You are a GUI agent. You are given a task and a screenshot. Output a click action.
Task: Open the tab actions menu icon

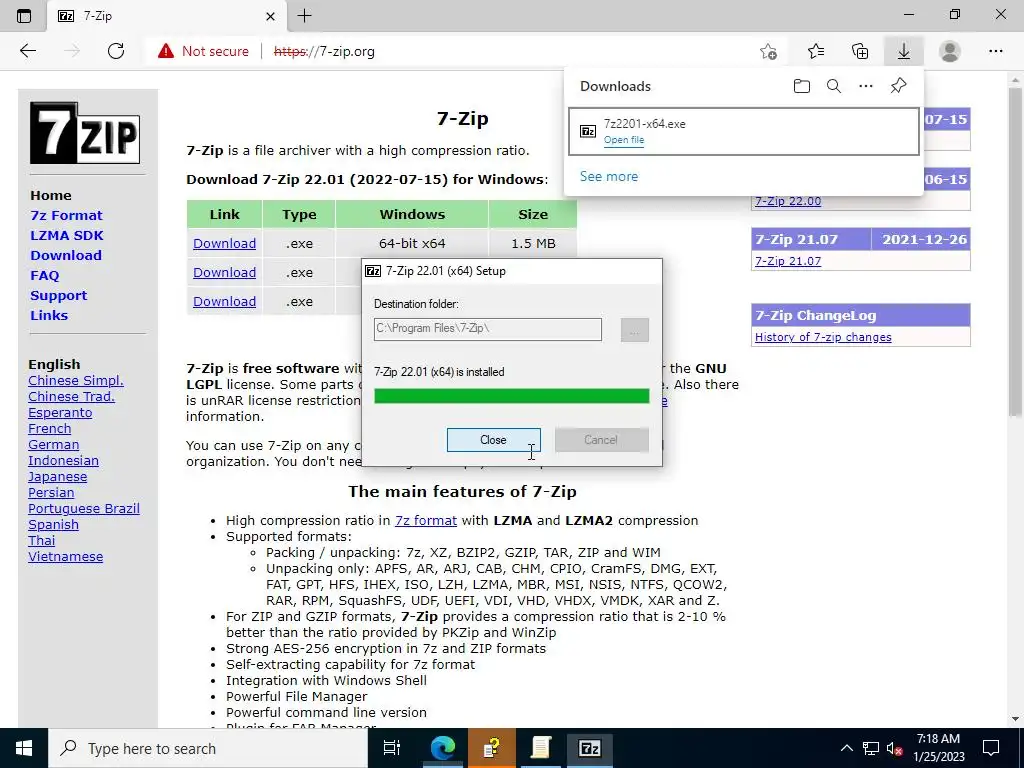(x=24, y=16)
